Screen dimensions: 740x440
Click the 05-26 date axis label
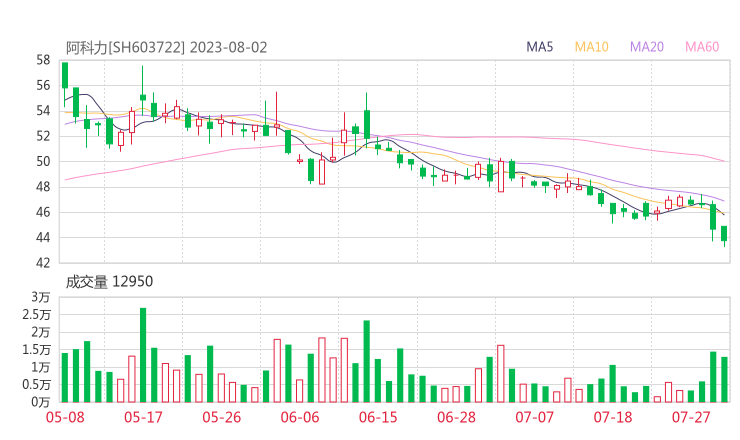pyautogui.click(x=221, y=417)
